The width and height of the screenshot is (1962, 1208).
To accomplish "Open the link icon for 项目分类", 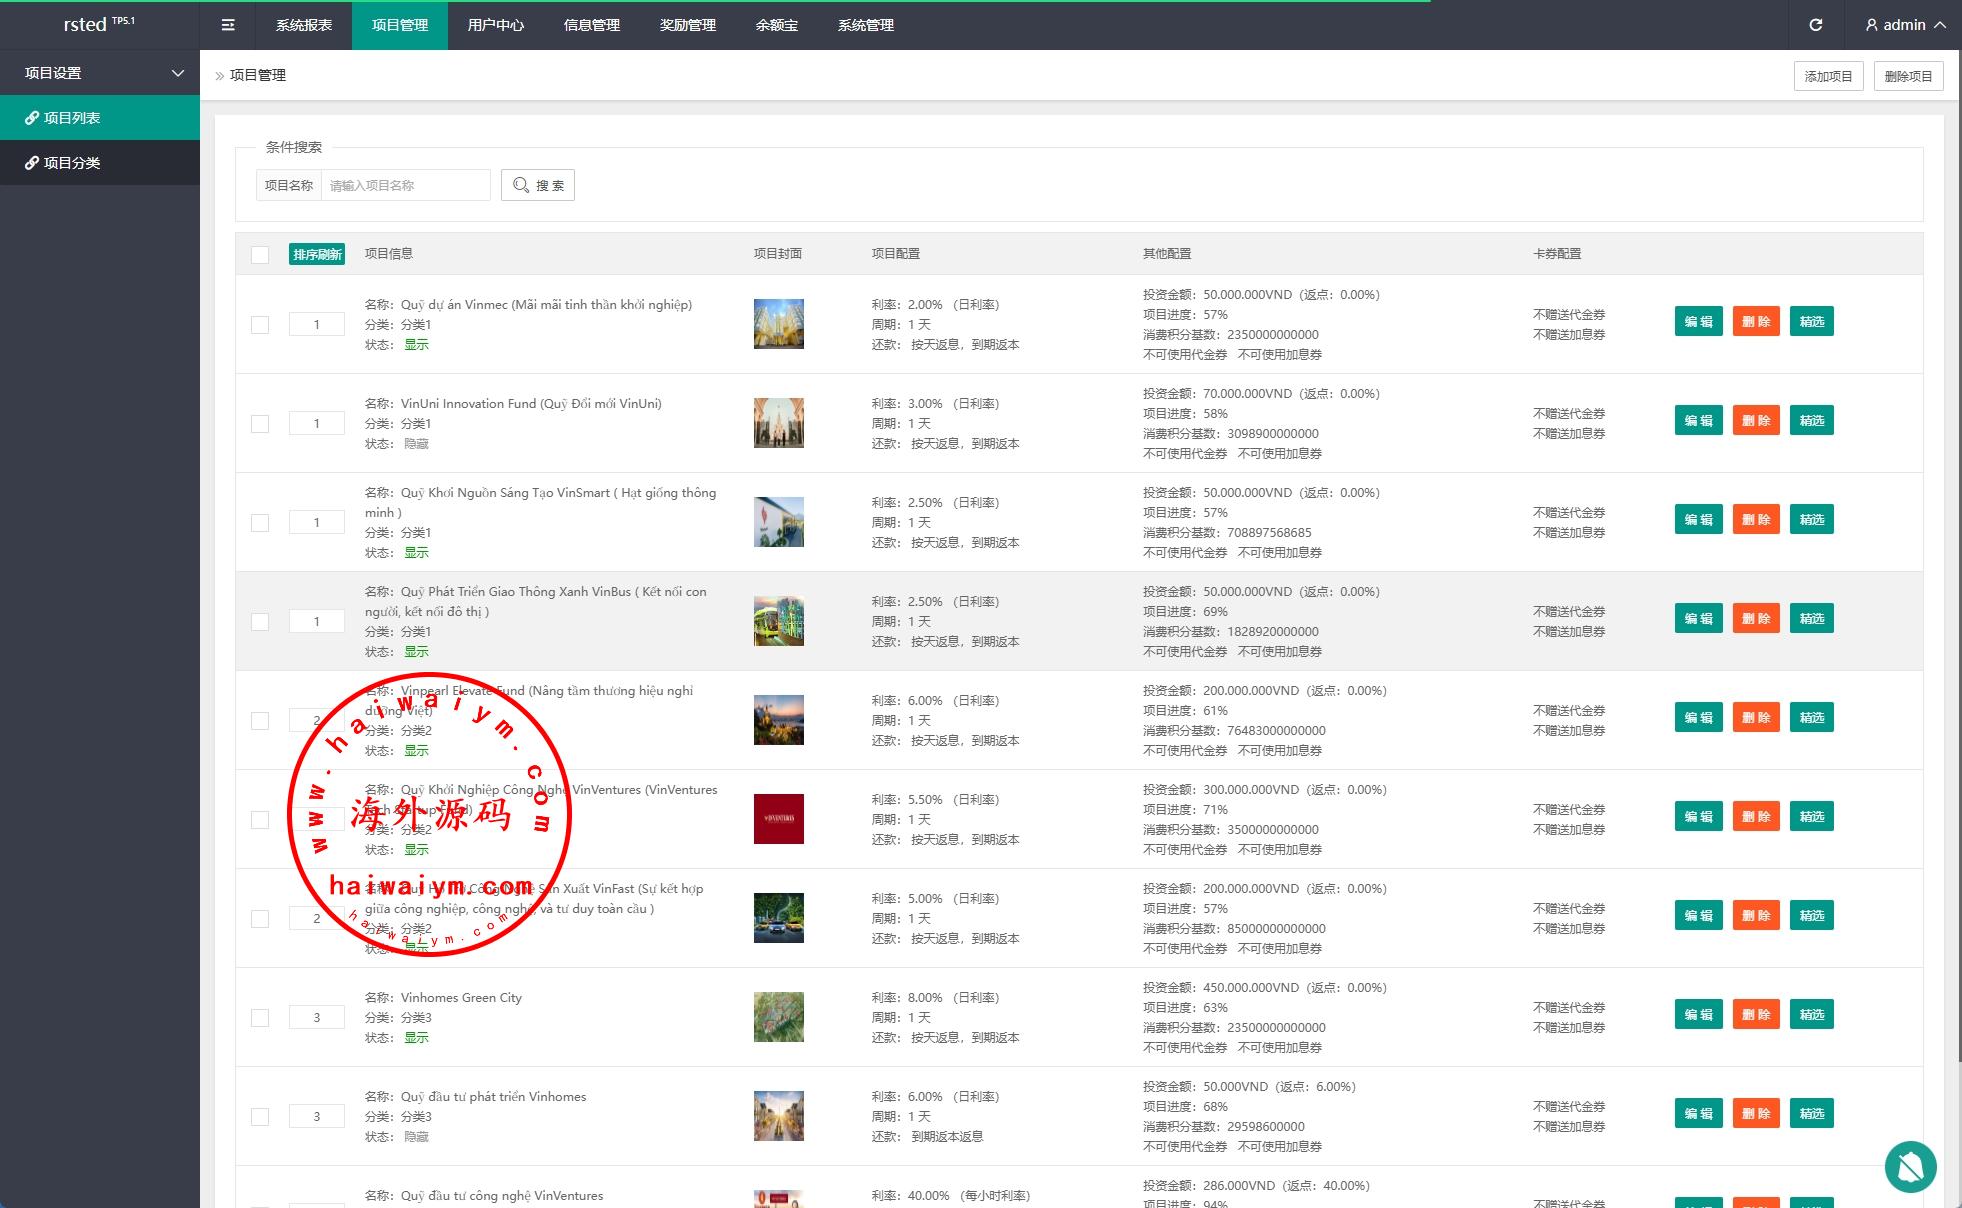I will point(32,163).
